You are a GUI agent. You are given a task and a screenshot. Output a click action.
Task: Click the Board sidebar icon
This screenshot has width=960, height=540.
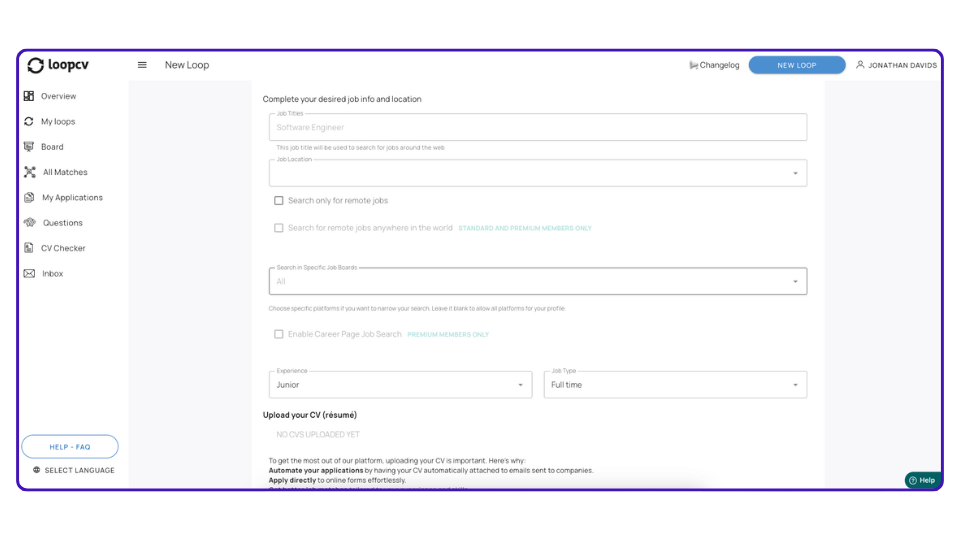coord(29,147)
